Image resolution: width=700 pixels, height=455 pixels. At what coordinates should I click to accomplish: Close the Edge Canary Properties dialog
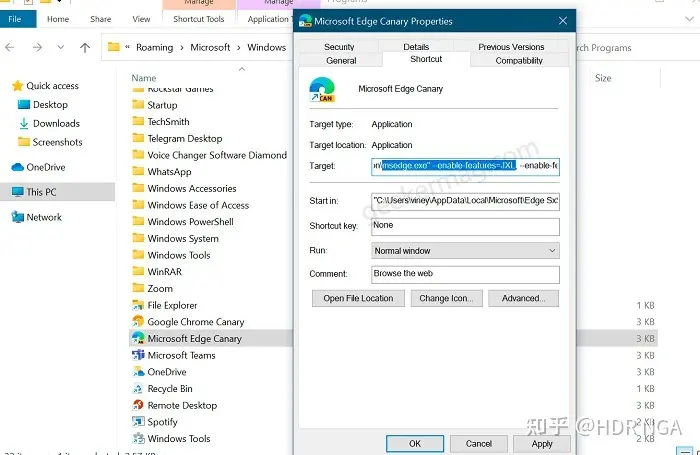563,21
